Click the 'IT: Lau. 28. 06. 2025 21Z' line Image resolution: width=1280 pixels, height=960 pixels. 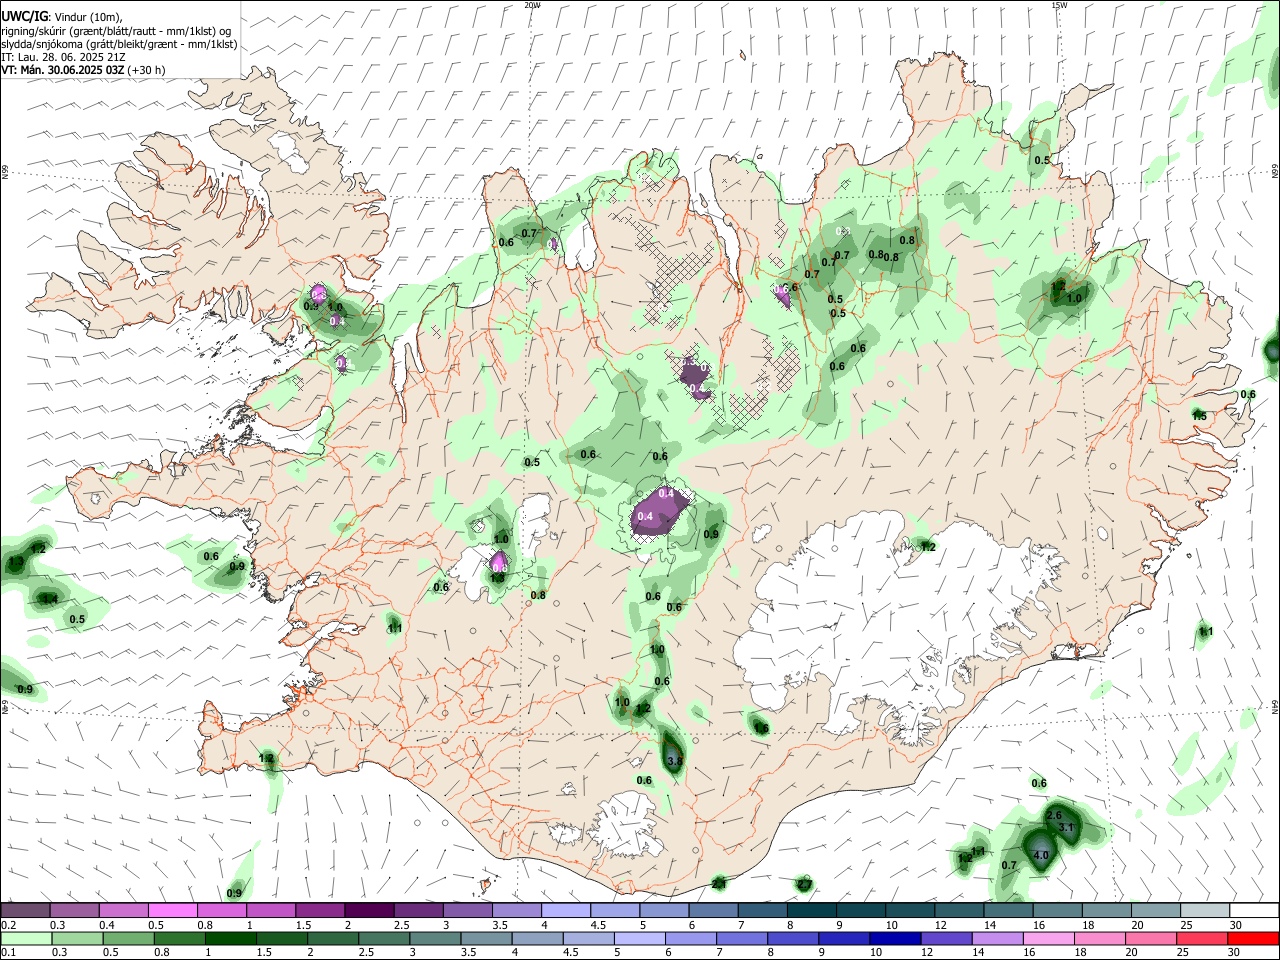[x=63, y=58]
